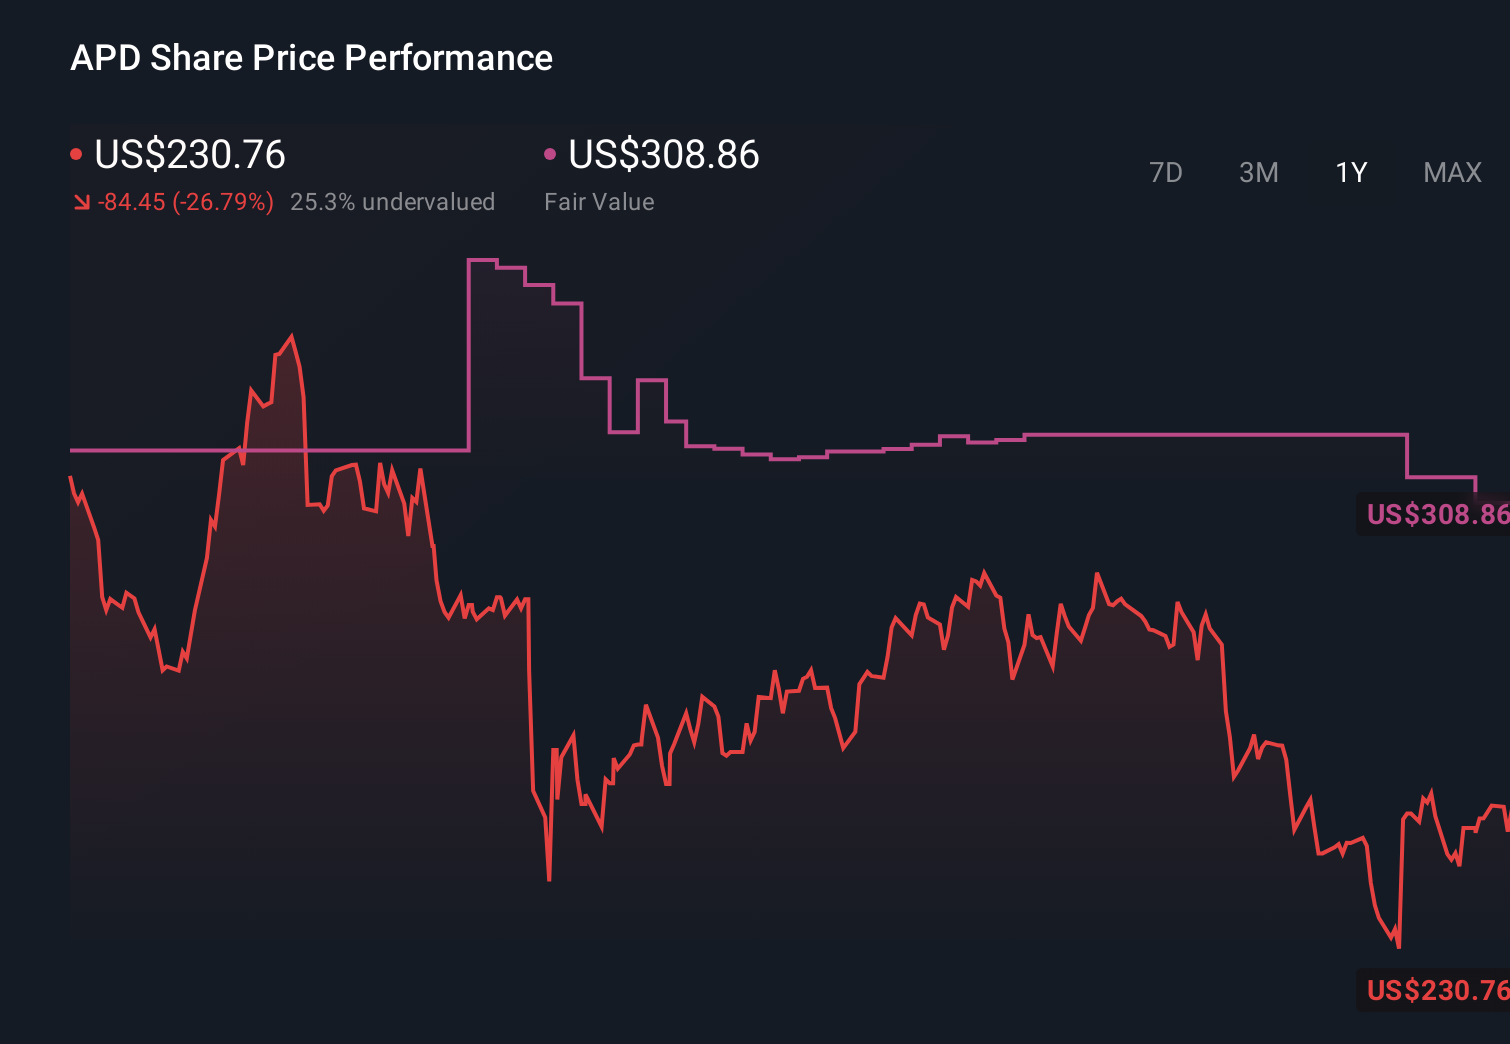Screen dimensions: 1510x1044
Task: Click the chart title 'APD Share Price Performance'
Action: click(x=311, y=57)
